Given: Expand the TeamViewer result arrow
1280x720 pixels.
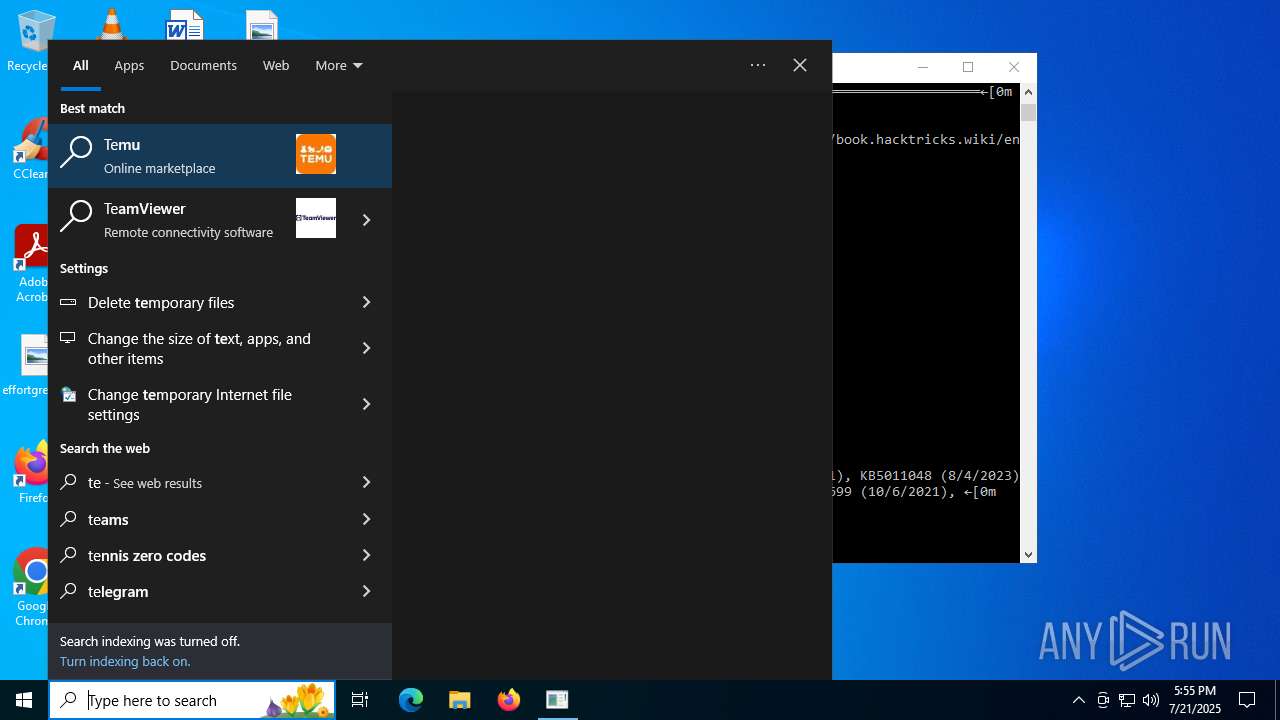Looking at the screenshot, I should (366, 220).
